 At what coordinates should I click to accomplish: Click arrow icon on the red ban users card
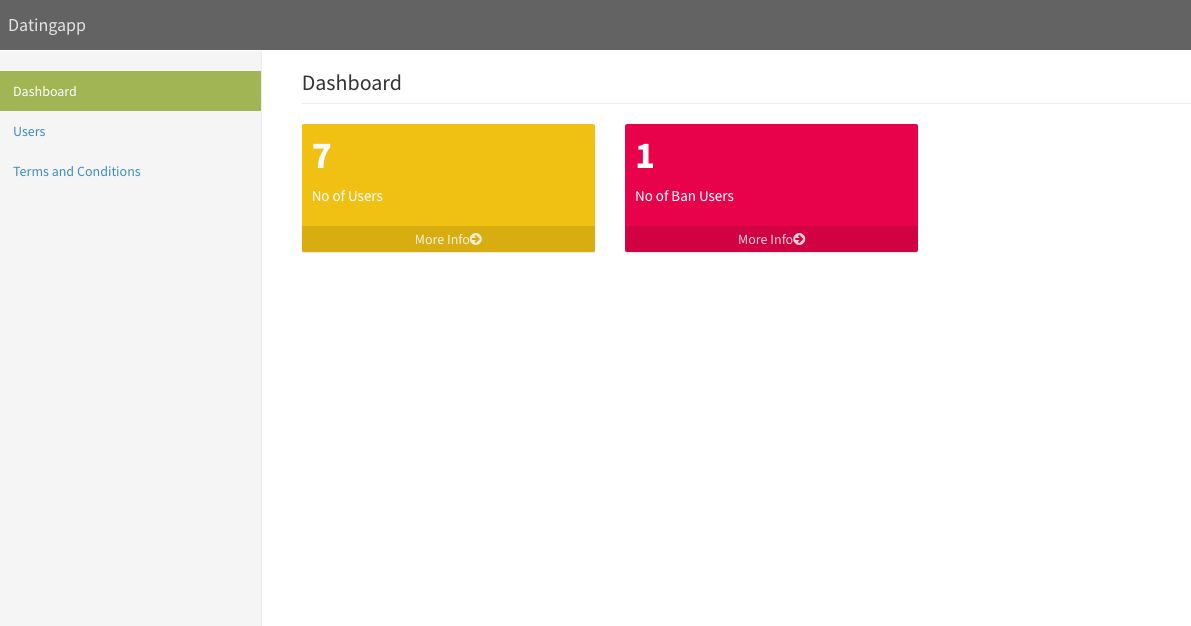[799, 239]
